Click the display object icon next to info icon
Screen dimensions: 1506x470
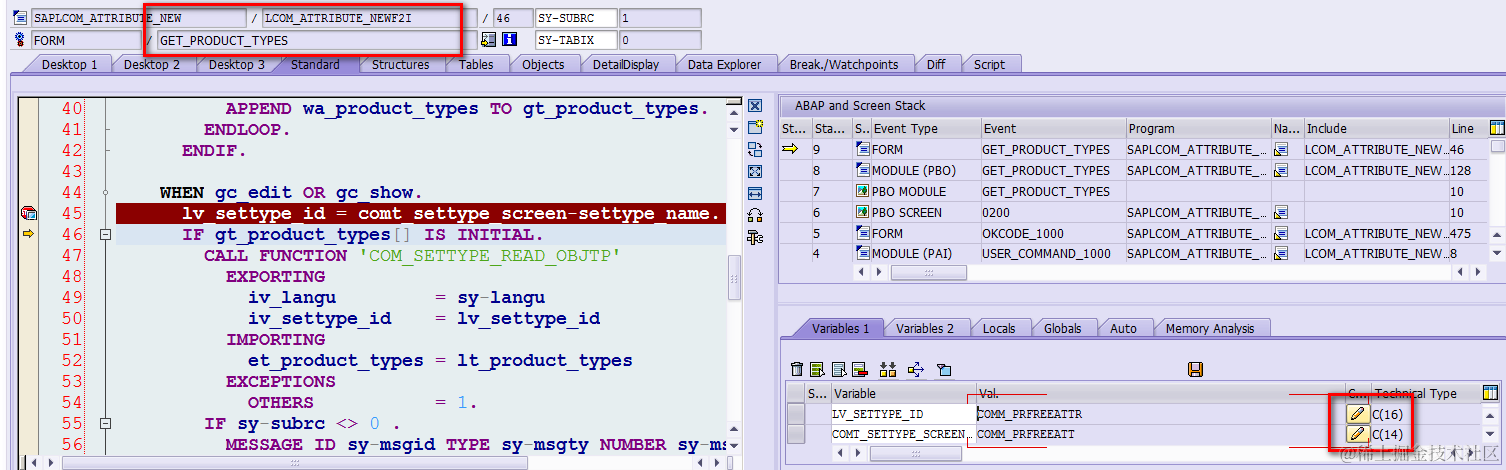488,40
